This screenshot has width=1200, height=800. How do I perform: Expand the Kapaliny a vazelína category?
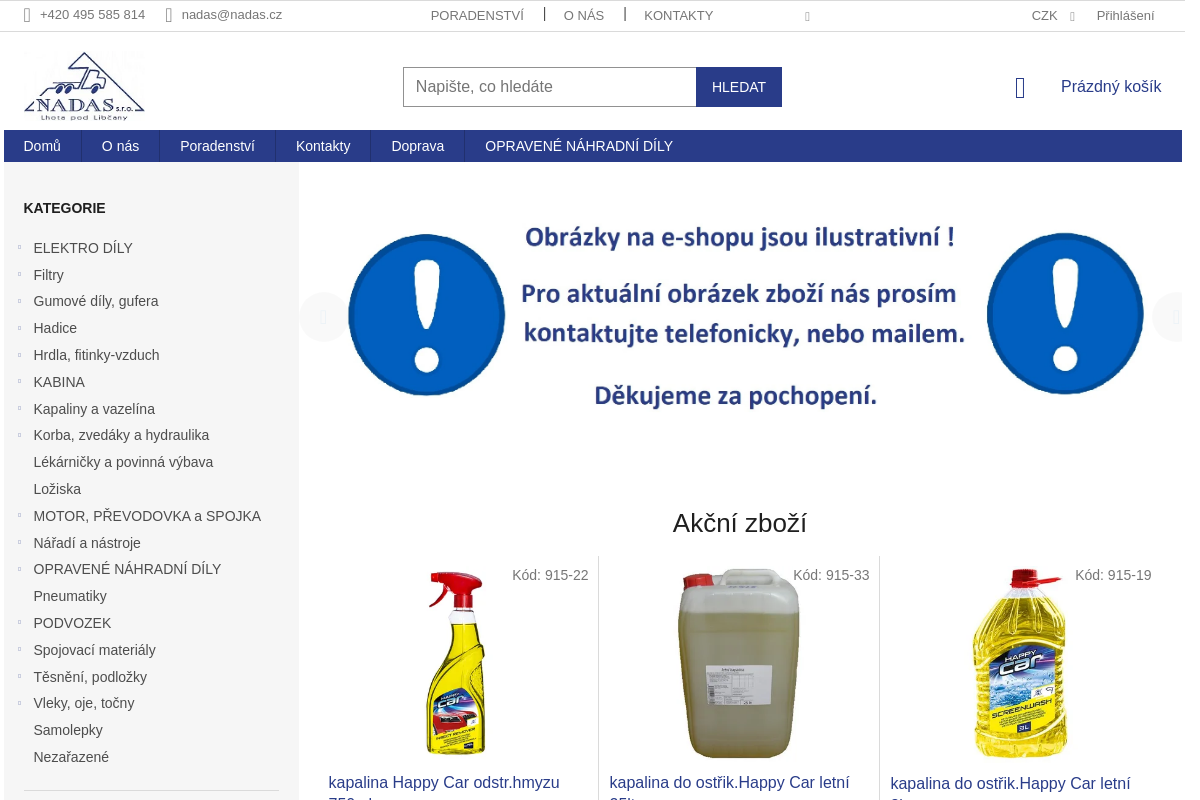click(19, 409)
